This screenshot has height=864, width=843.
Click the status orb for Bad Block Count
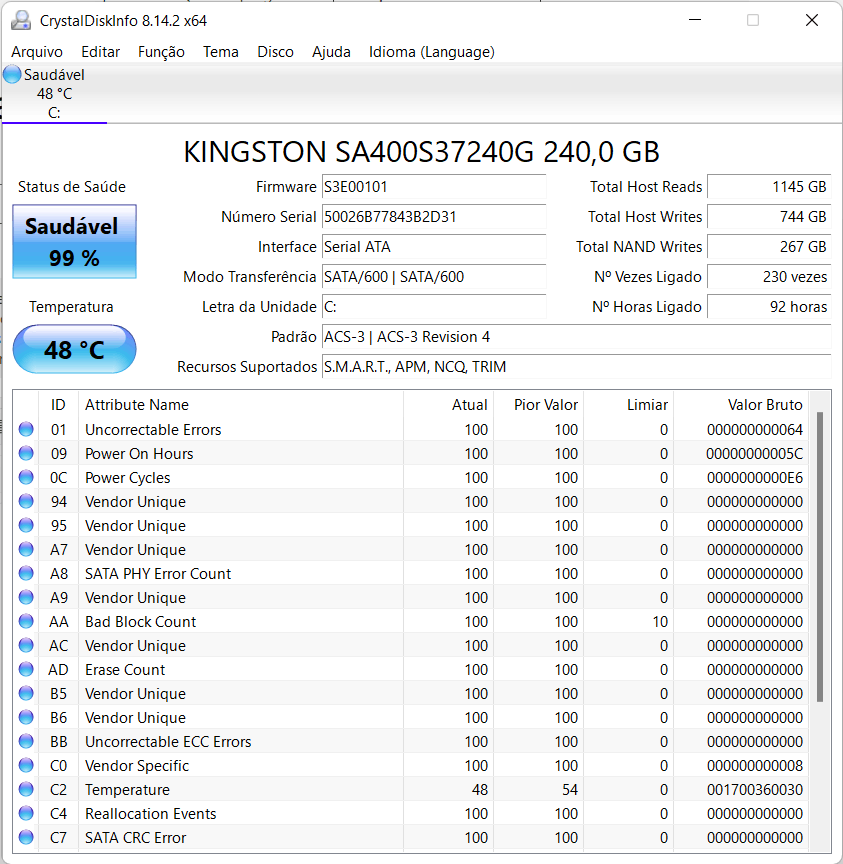(x=26, y=621)
